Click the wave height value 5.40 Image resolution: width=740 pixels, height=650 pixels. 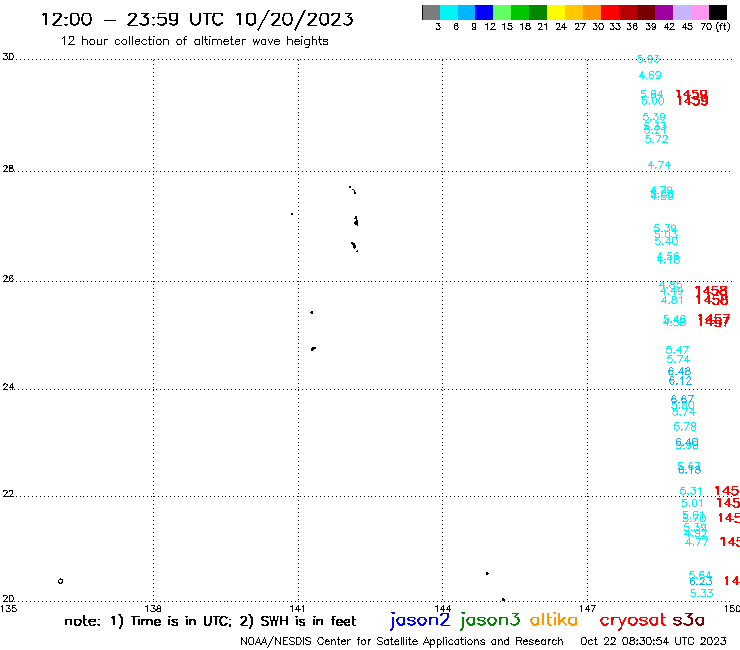666,241
